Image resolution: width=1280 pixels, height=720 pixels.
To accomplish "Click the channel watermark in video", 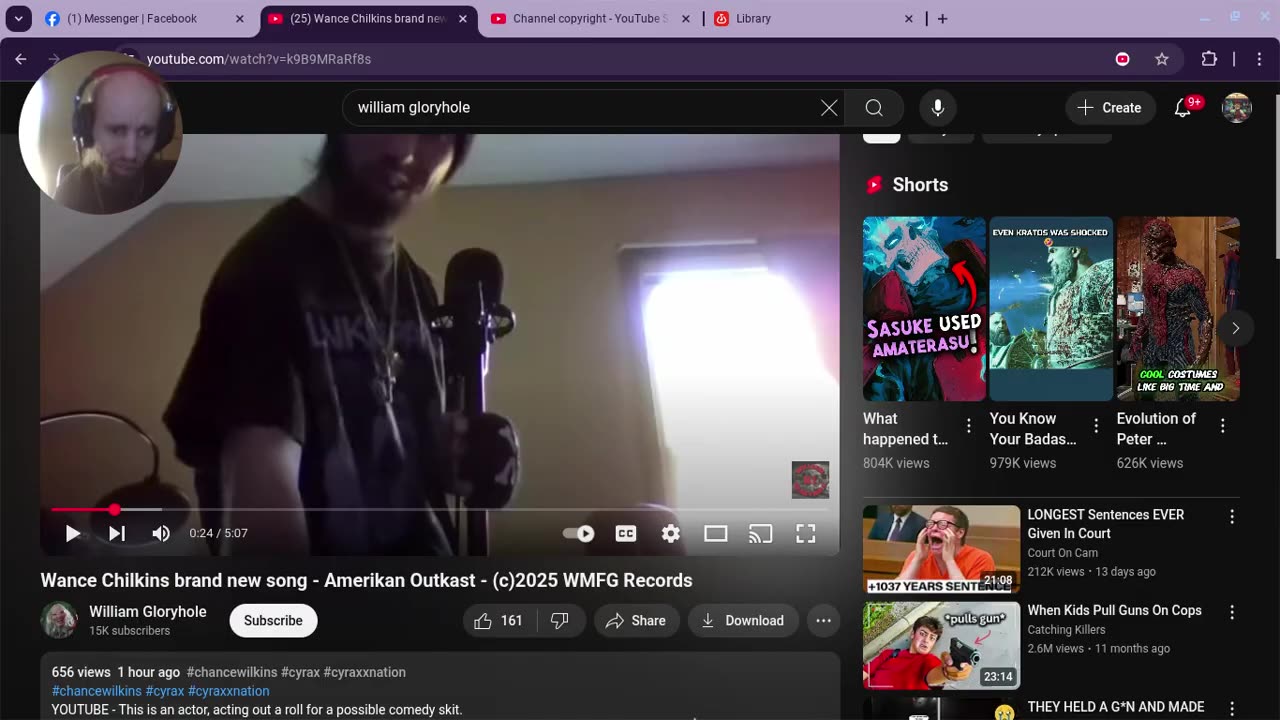I will click(810, 480).
